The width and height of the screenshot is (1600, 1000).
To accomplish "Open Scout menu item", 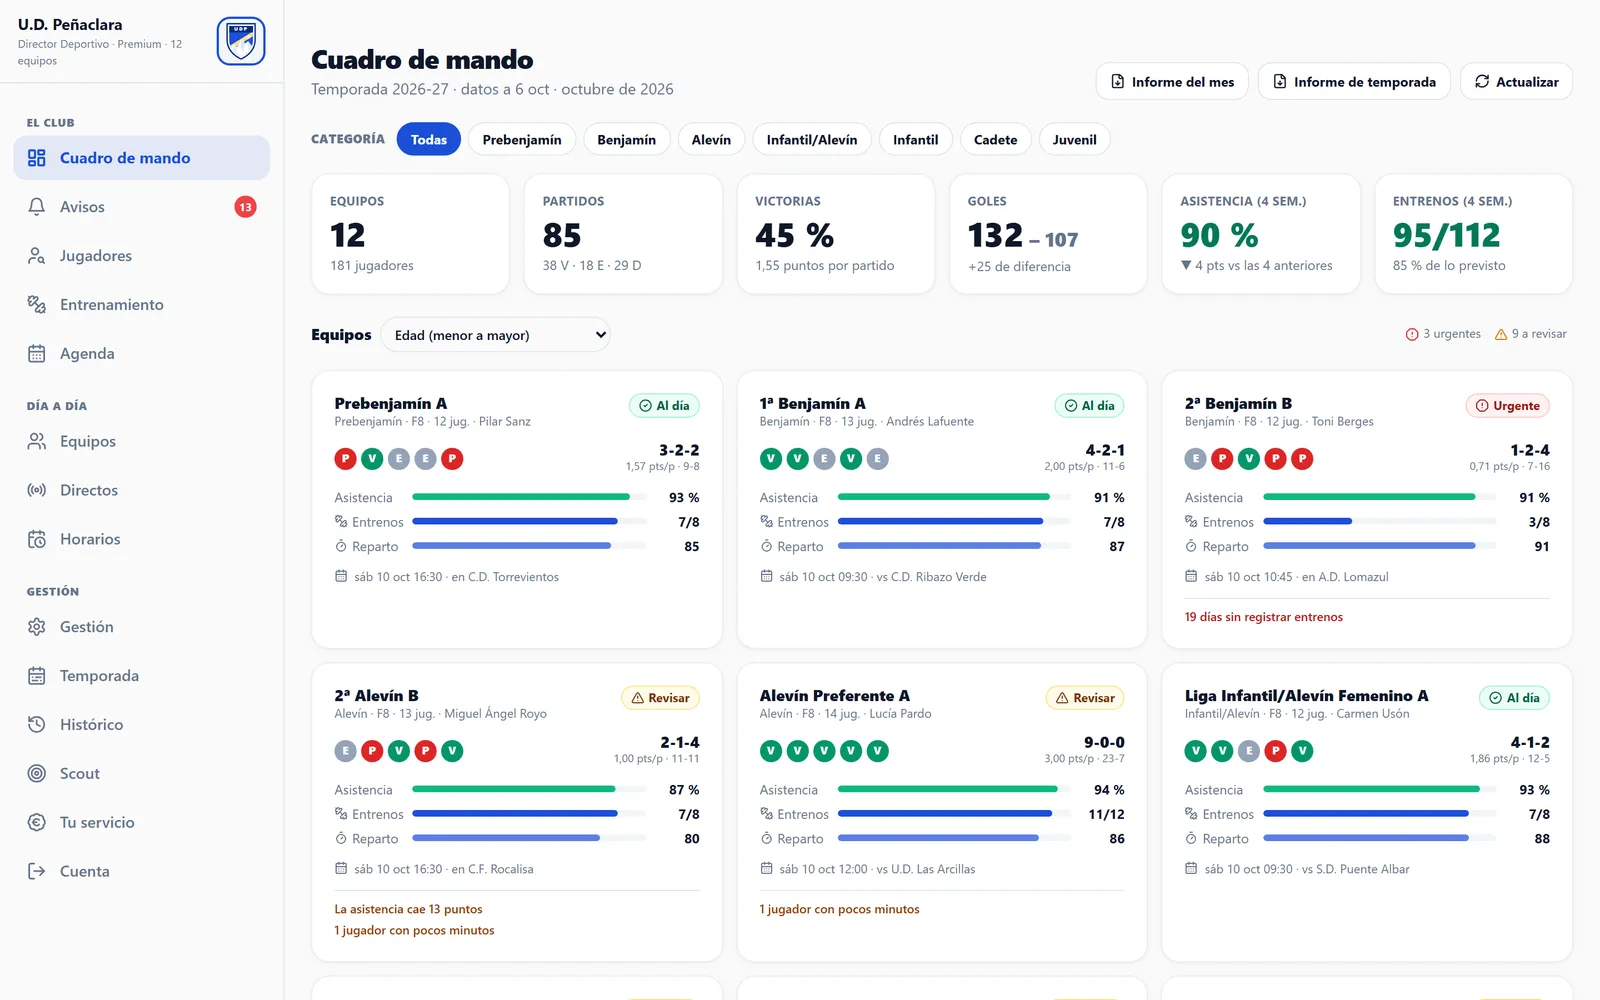I will click(x=142, y=774).
